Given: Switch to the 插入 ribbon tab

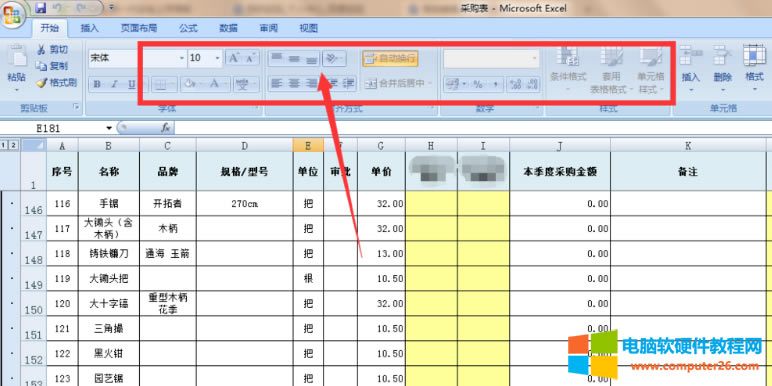Looking at the screenshot, I should 90,28.
